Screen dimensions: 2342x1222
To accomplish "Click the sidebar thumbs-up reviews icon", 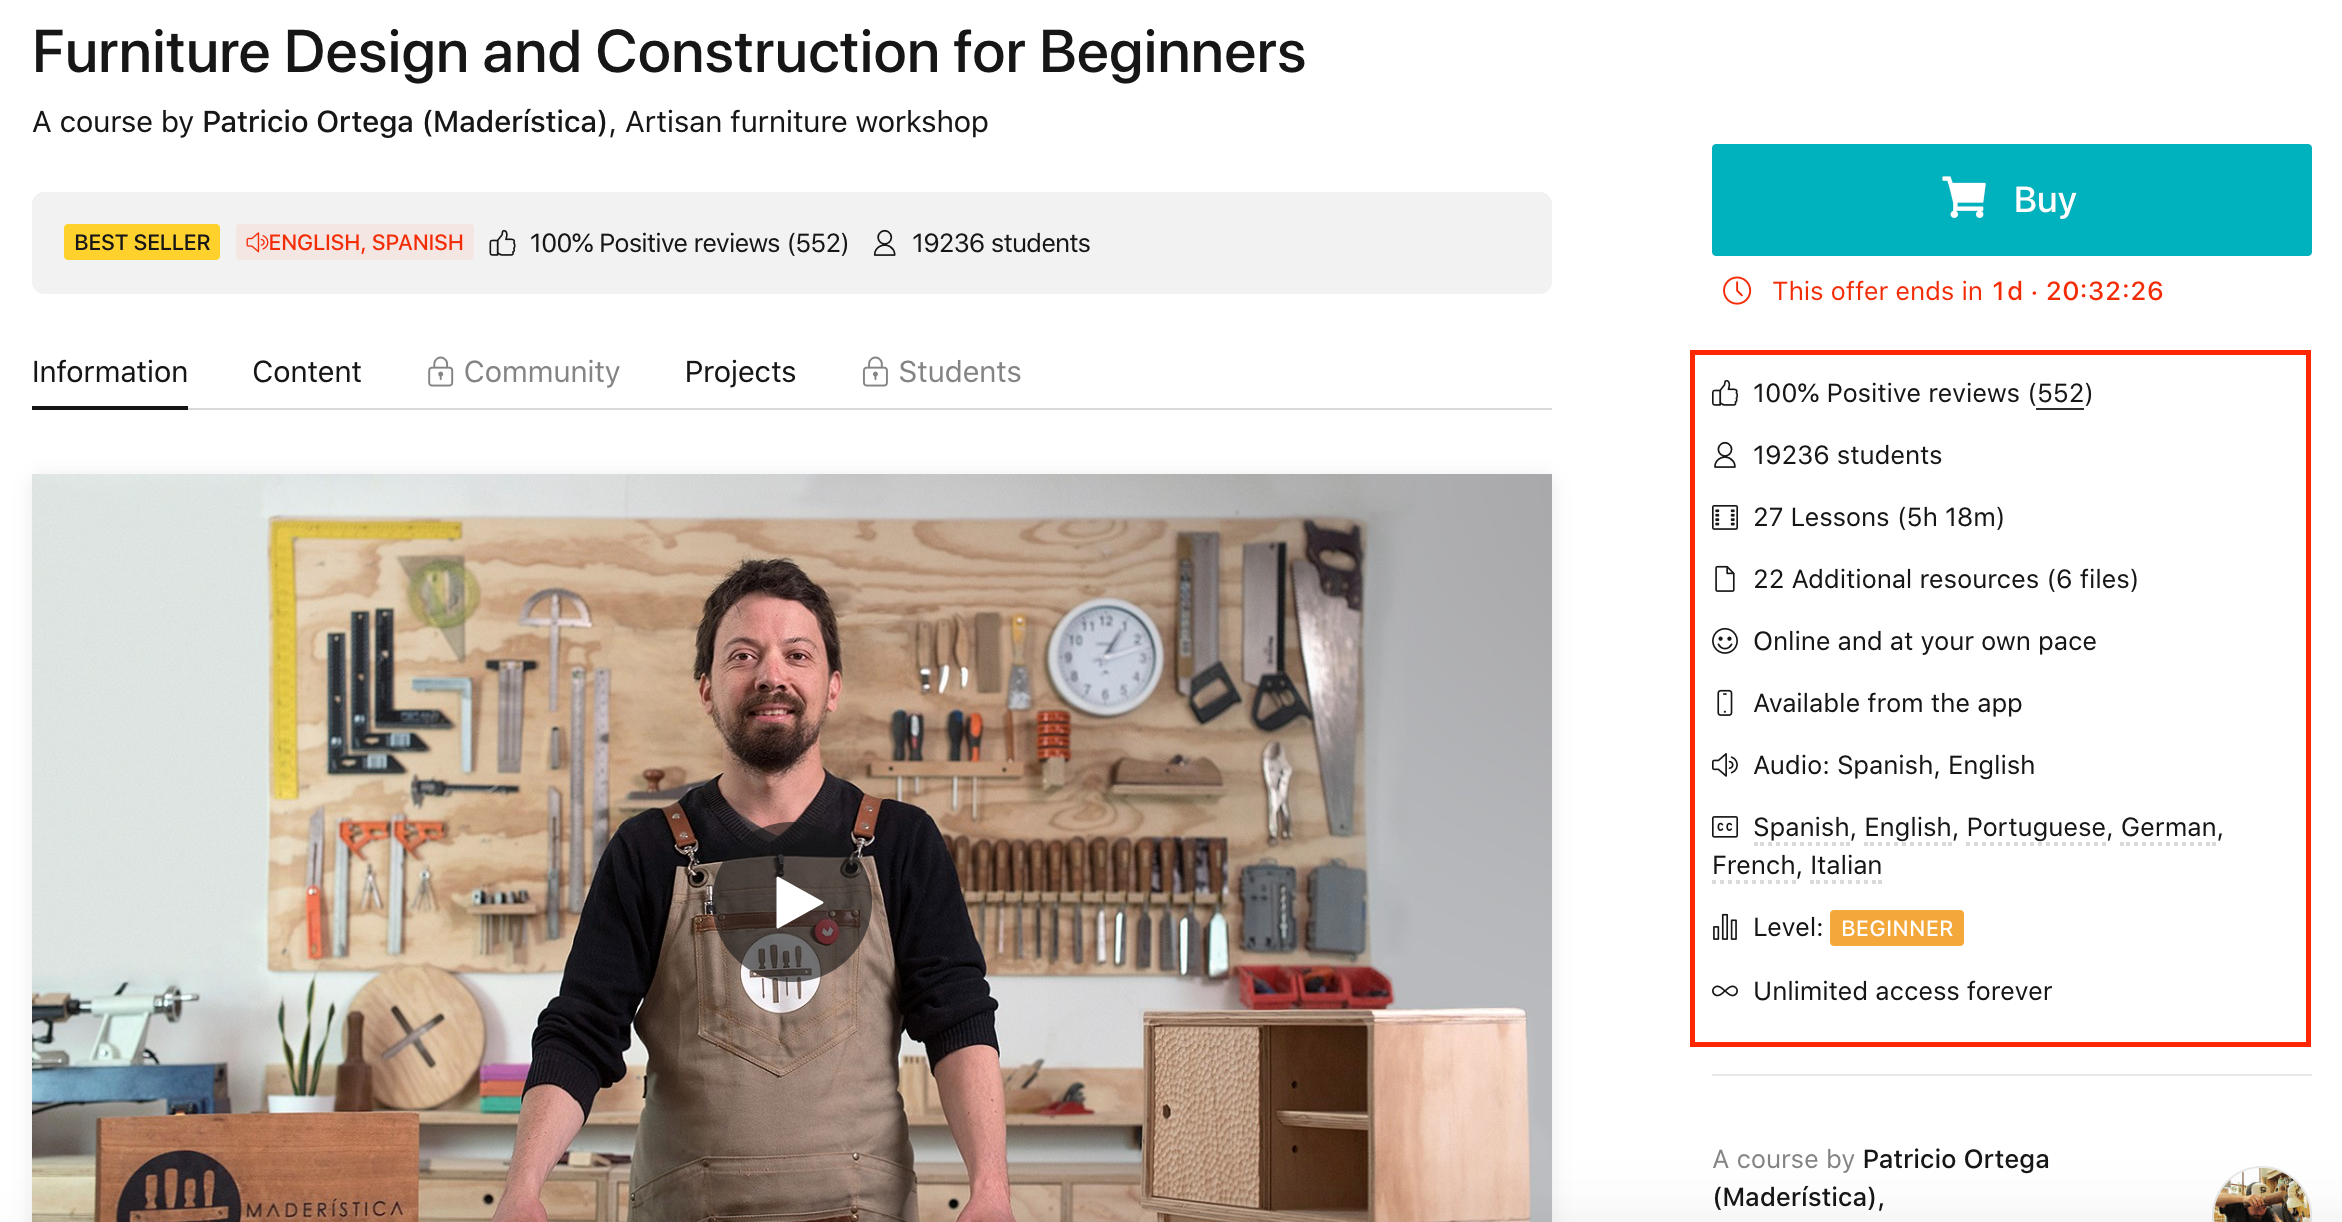I will (1725, 393).
